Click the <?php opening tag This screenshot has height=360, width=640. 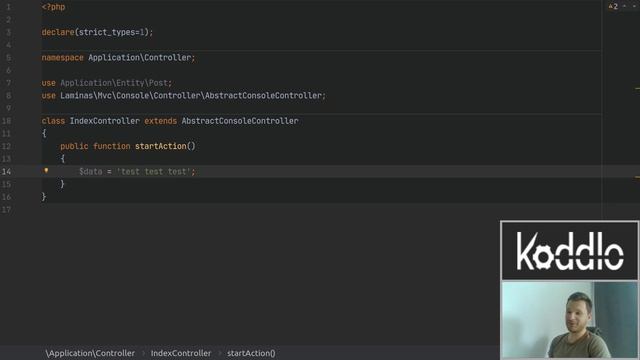pos(53,7)
